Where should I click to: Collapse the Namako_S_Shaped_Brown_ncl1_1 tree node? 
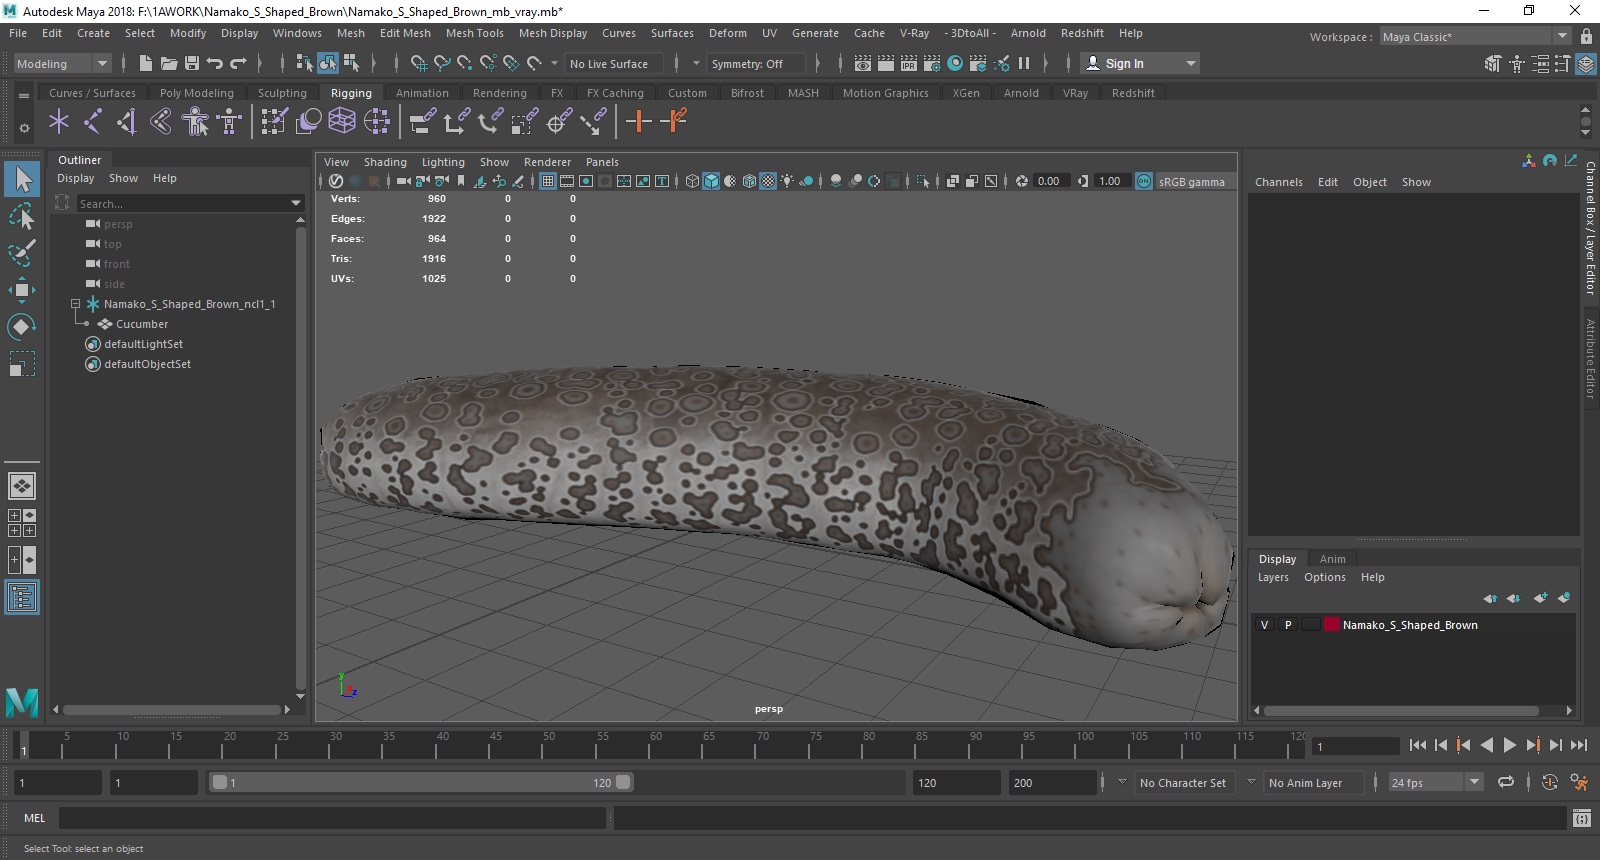[x=75, y=303]
